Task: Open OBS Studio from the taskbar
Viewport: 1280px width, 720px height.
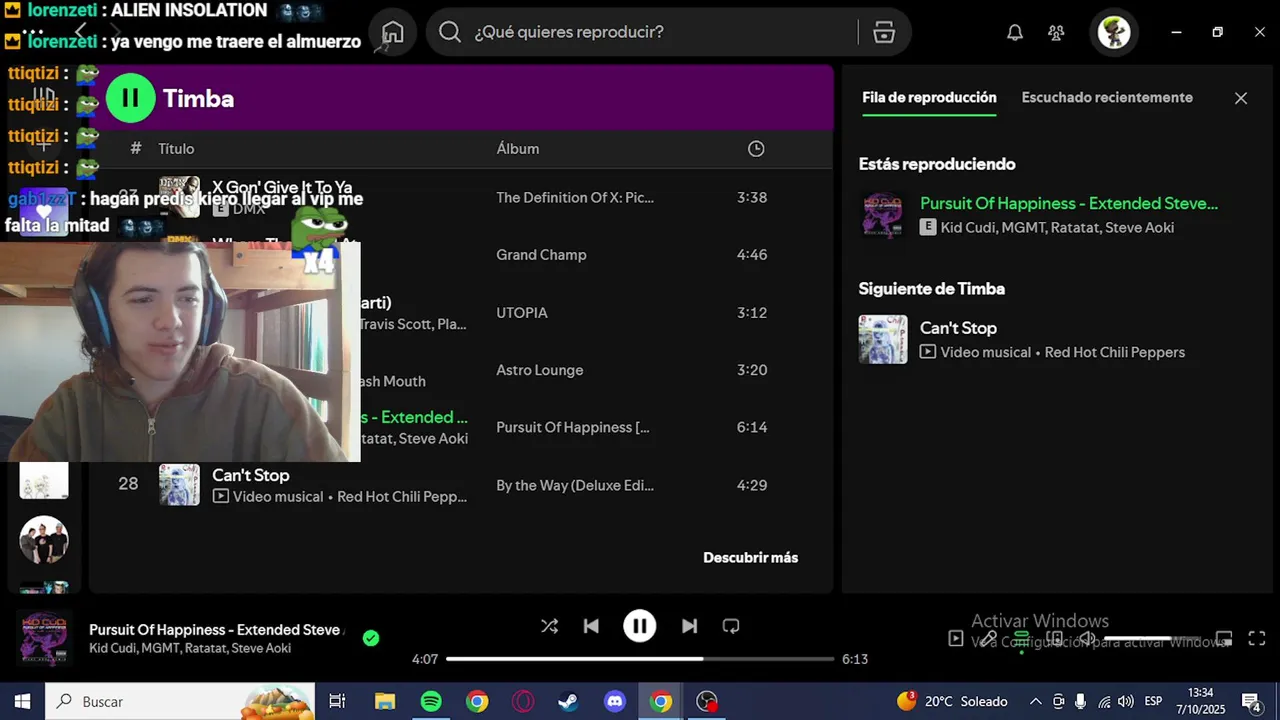Action: pyautogui.click(x=707, y=702)
